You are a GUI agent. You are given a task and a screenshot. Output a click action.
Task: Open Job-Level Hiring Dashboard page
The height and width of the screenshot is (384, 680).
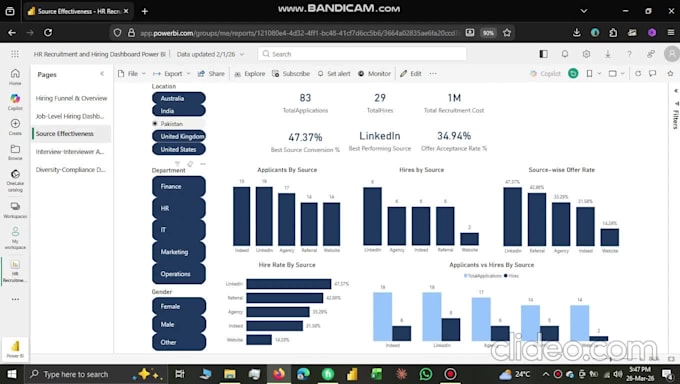pos(72,116)
